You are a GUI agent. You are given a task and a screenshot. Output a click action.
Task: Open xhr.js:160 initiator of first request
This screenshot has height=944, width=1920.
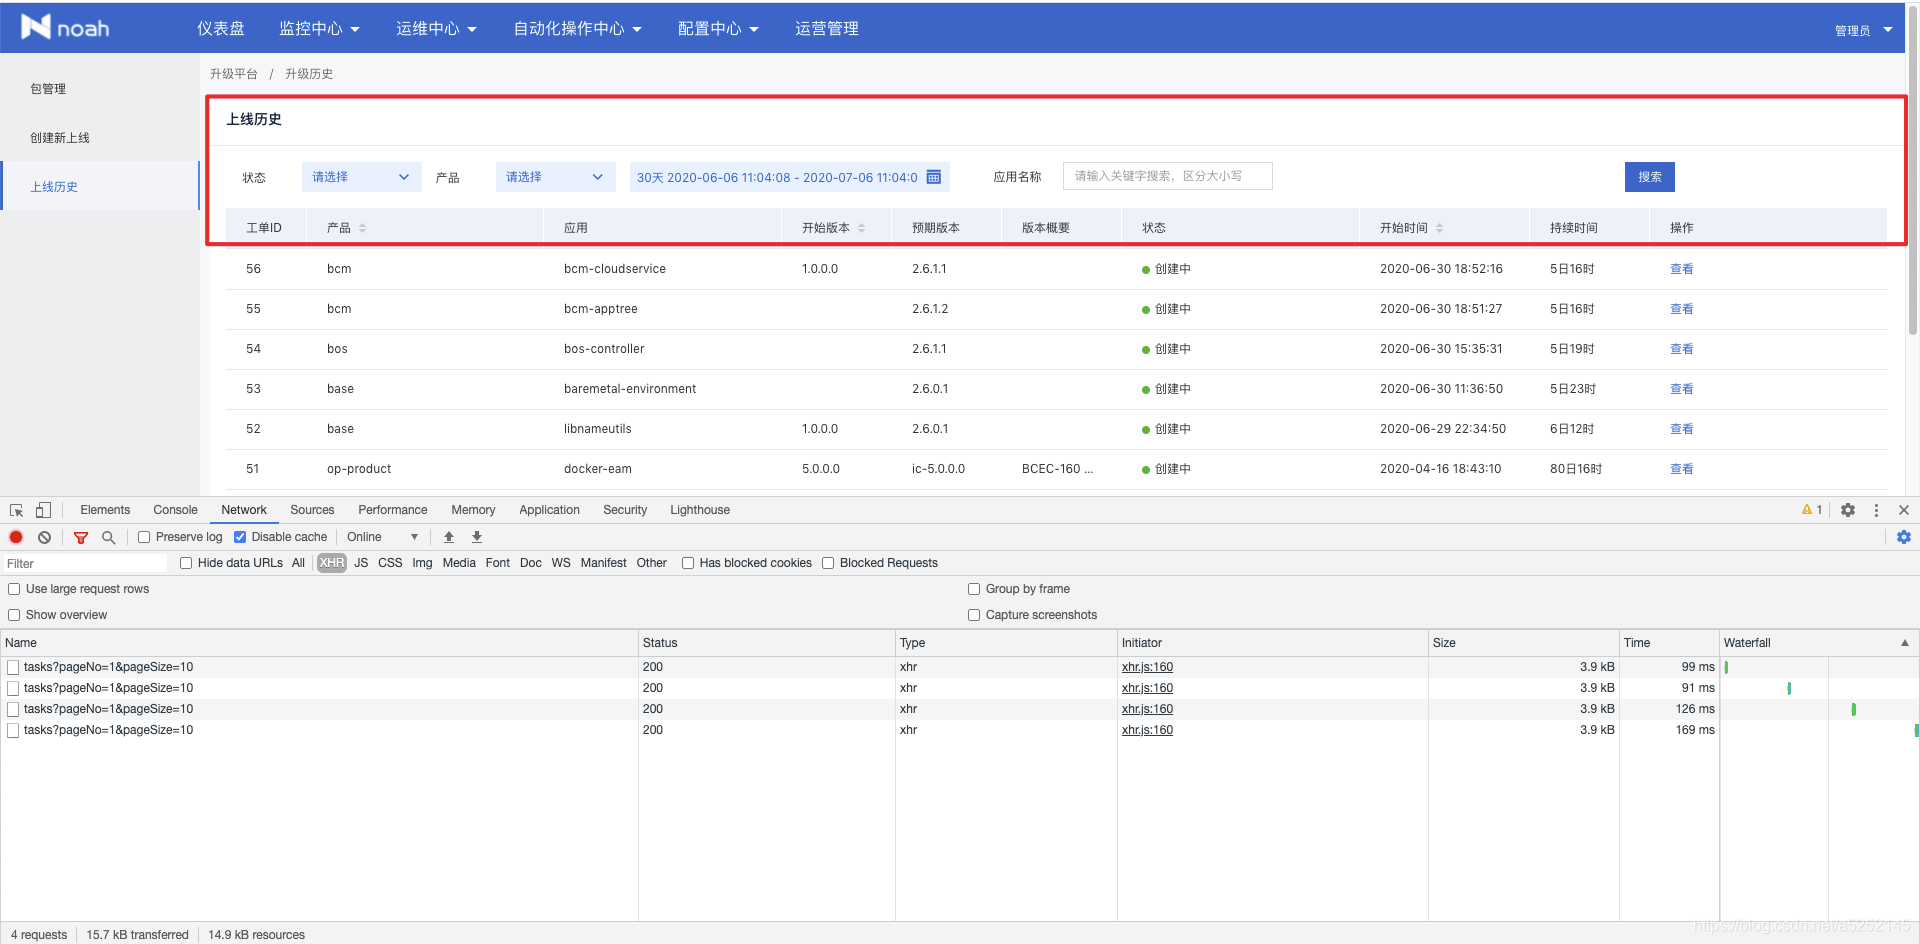tap(1147, 667)
